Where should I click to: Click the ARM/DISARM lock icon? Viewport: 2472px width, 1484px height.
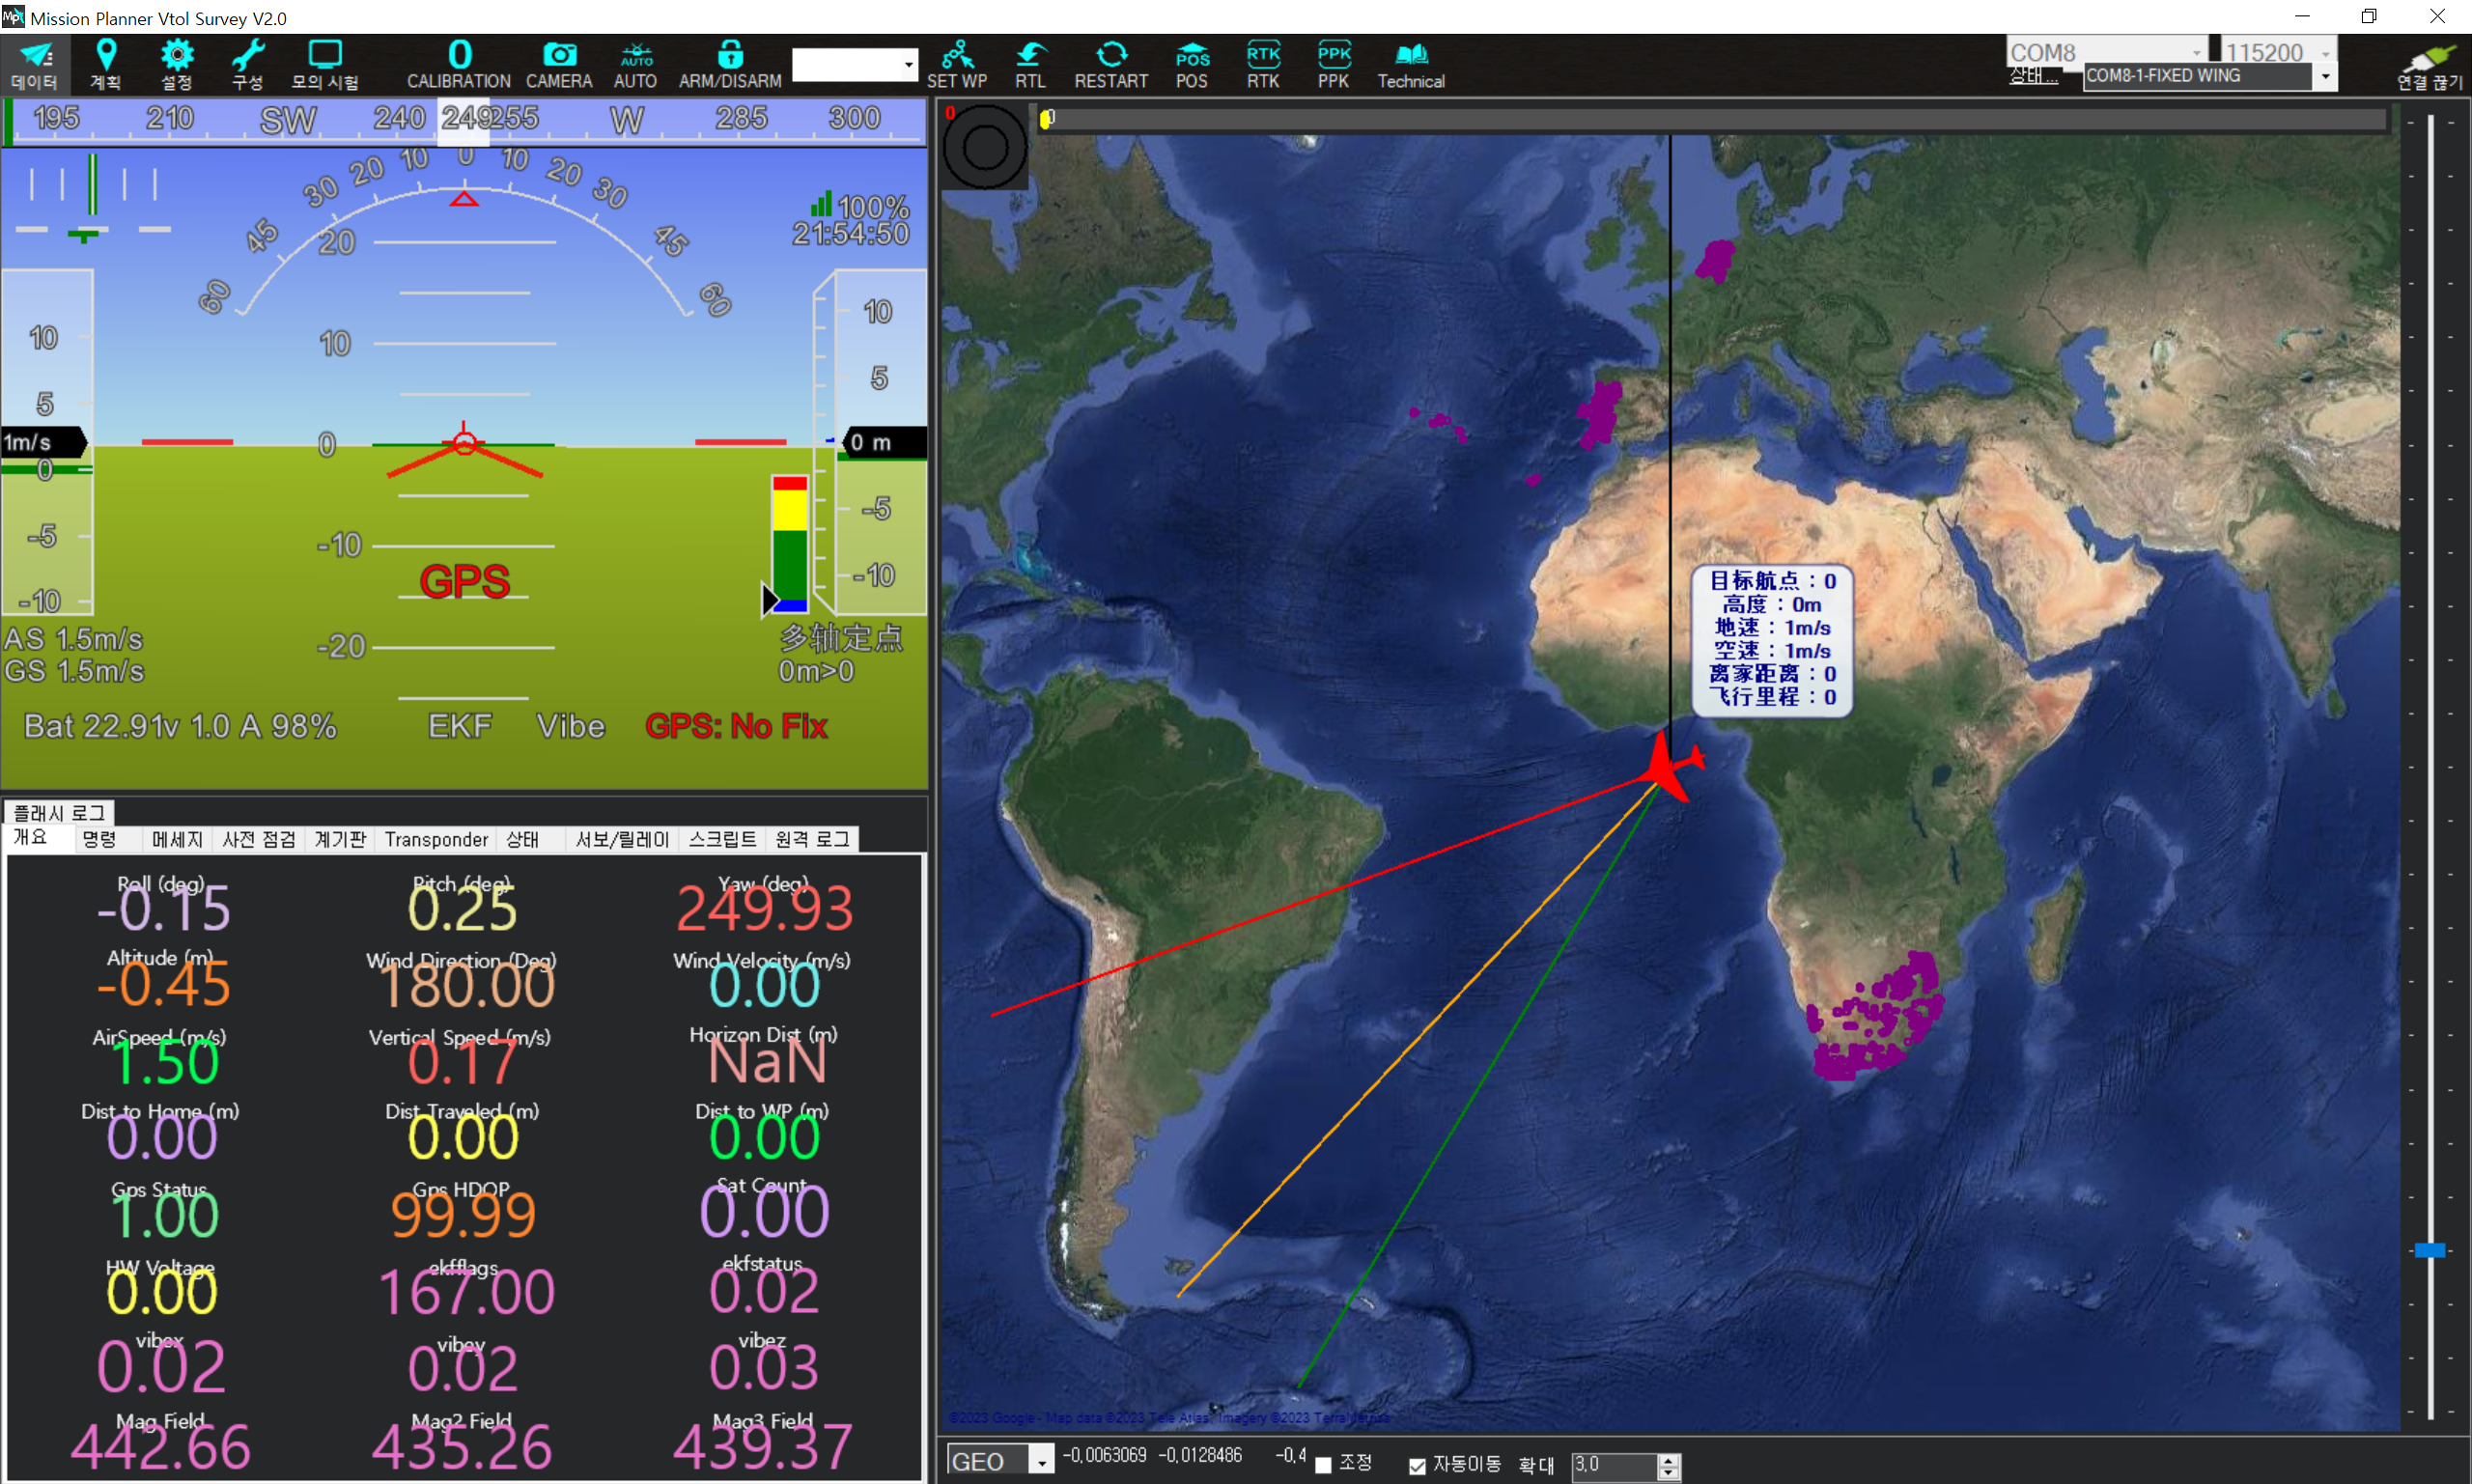pyautogui.click(x=730, y=64)
